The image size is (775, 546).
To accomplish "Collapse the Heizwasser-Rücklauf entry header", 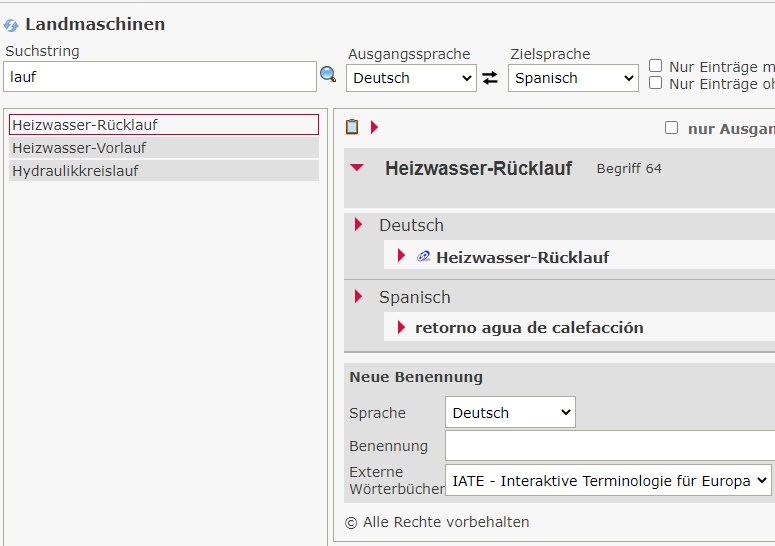I will click(357, 169).
